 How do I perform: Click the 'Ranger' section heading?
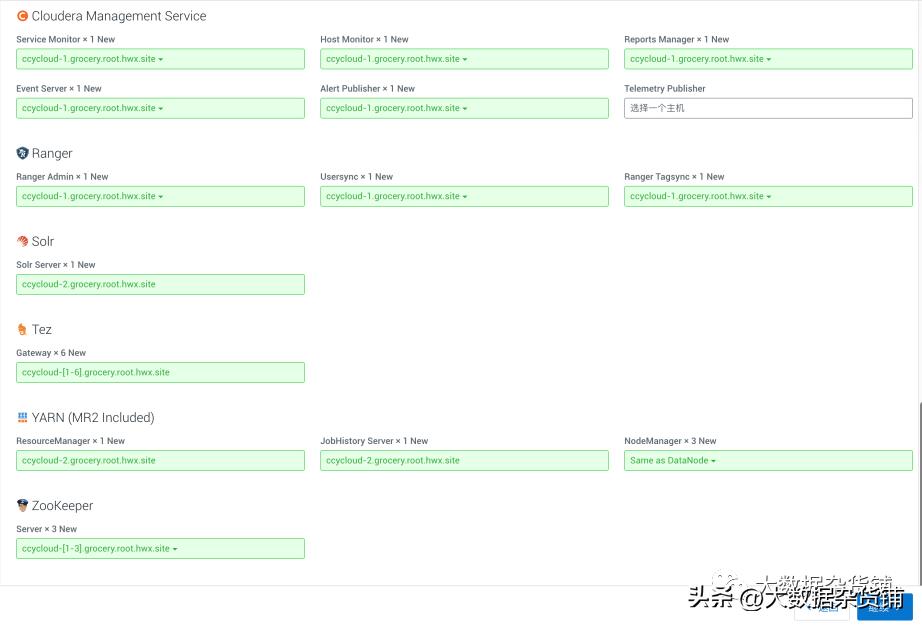52,154
